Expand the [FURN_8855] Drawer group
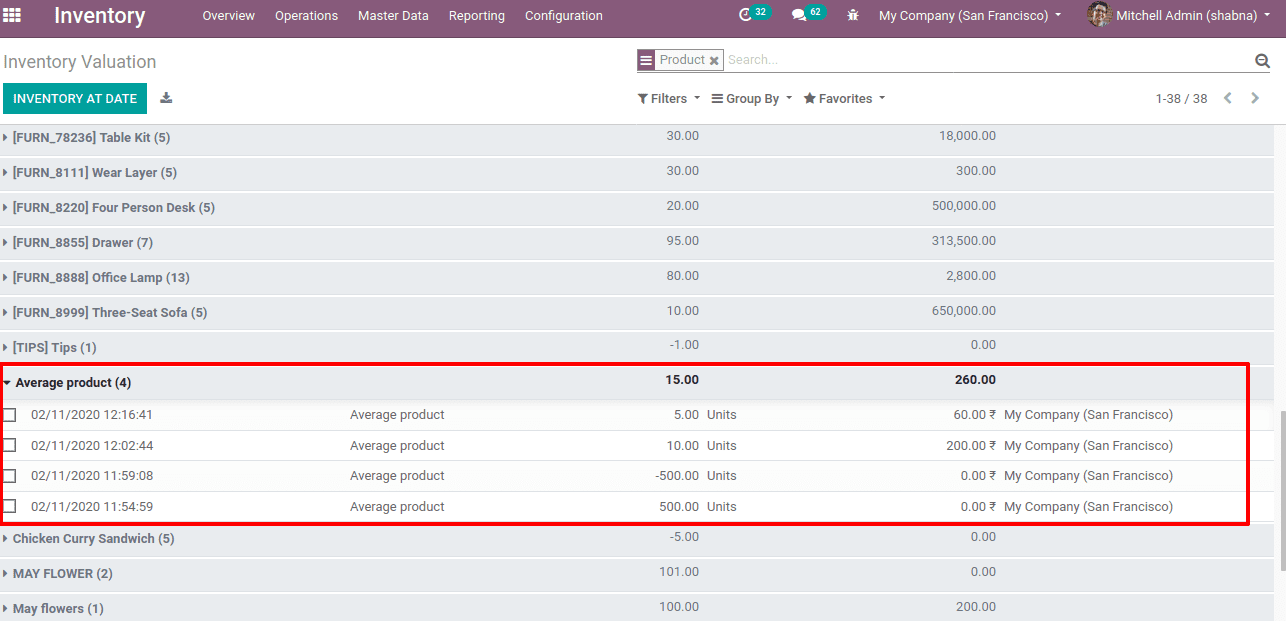This screenshot has width=1286, height=621. (x=82, y=243)
